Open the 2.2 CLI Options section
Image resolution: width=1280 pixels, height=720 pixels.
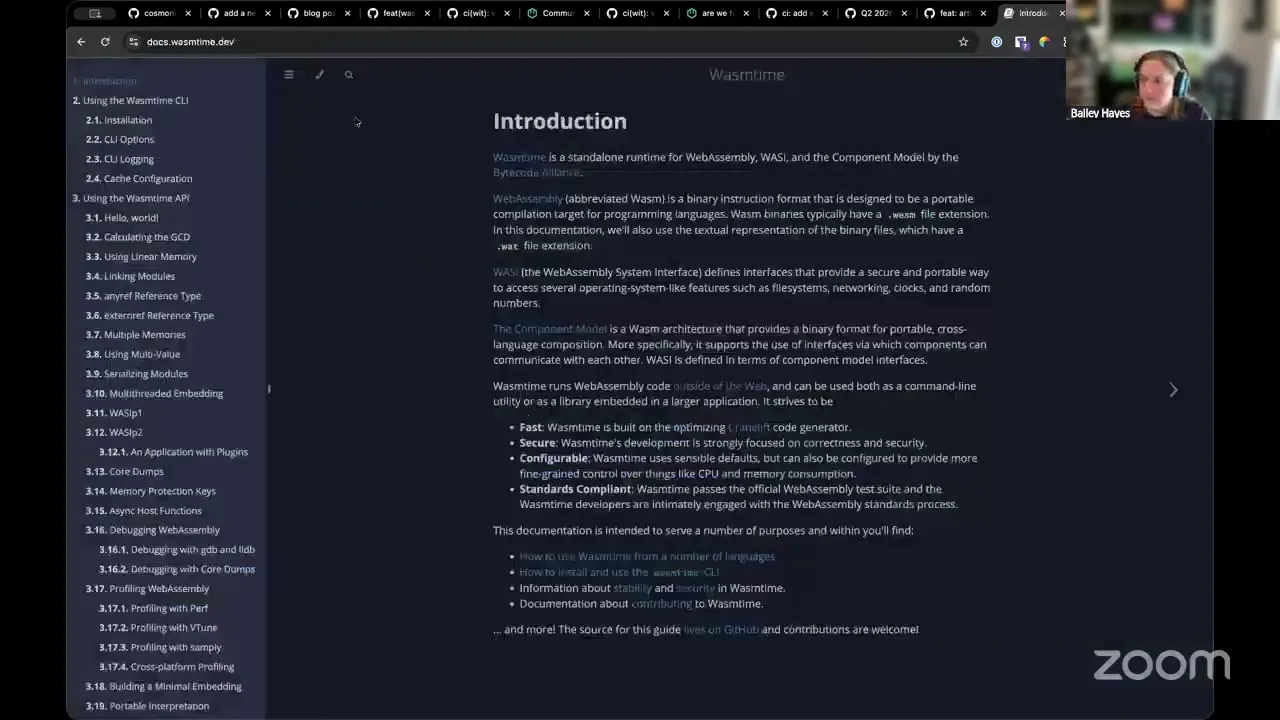(120, 139)
